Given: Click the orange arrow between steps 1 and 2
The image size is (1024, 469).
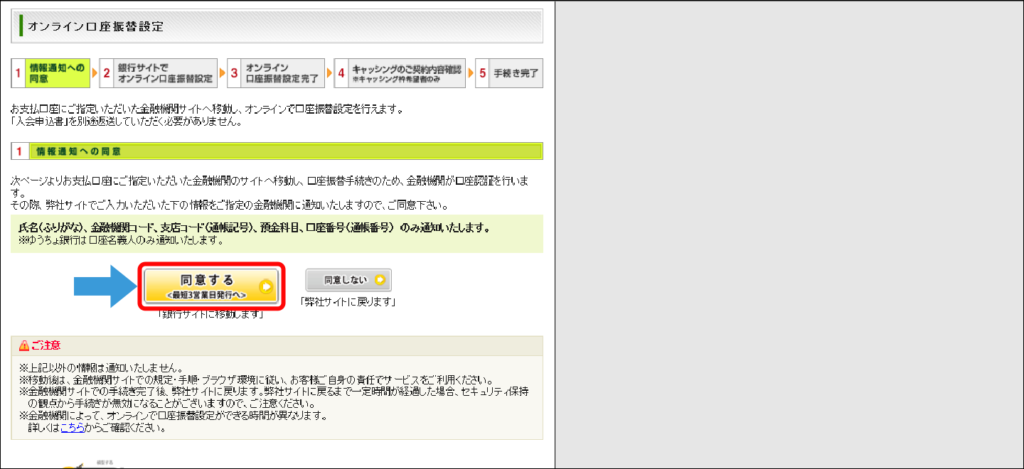Looking at the screenshot, I should coord(95,73).
